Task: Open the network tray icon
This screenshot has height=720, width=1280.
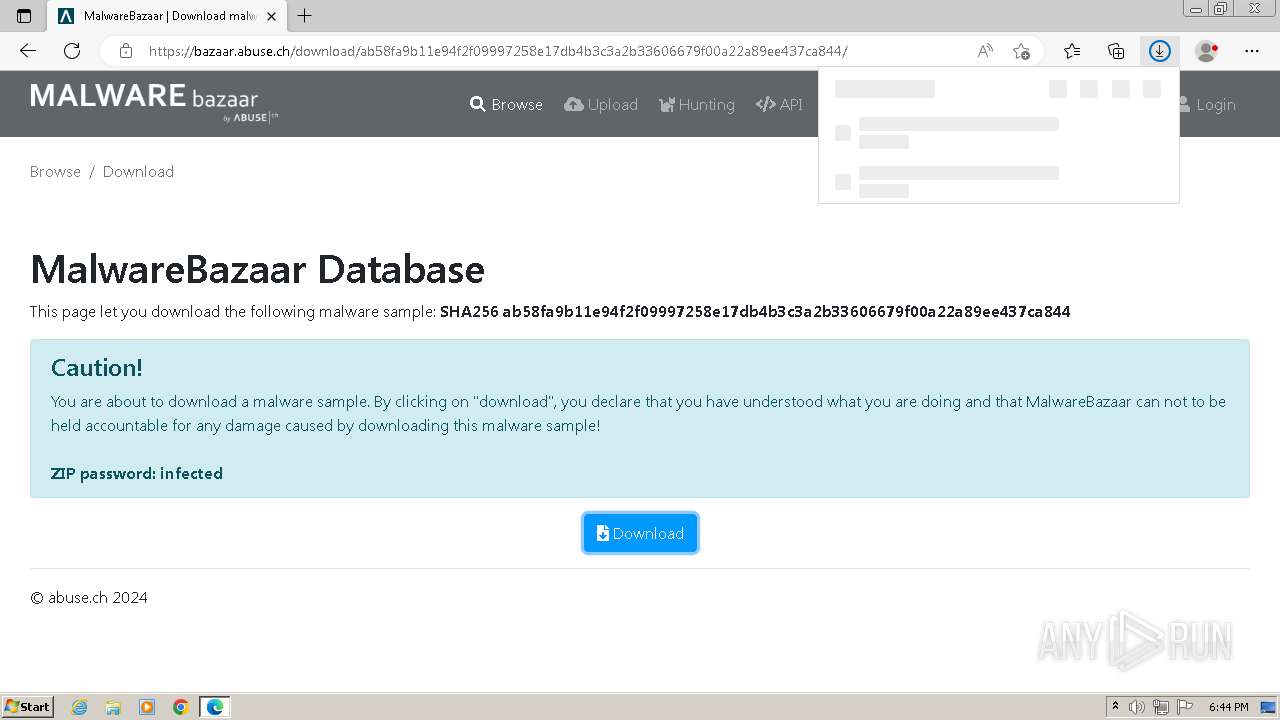Action: [1161, 707]
